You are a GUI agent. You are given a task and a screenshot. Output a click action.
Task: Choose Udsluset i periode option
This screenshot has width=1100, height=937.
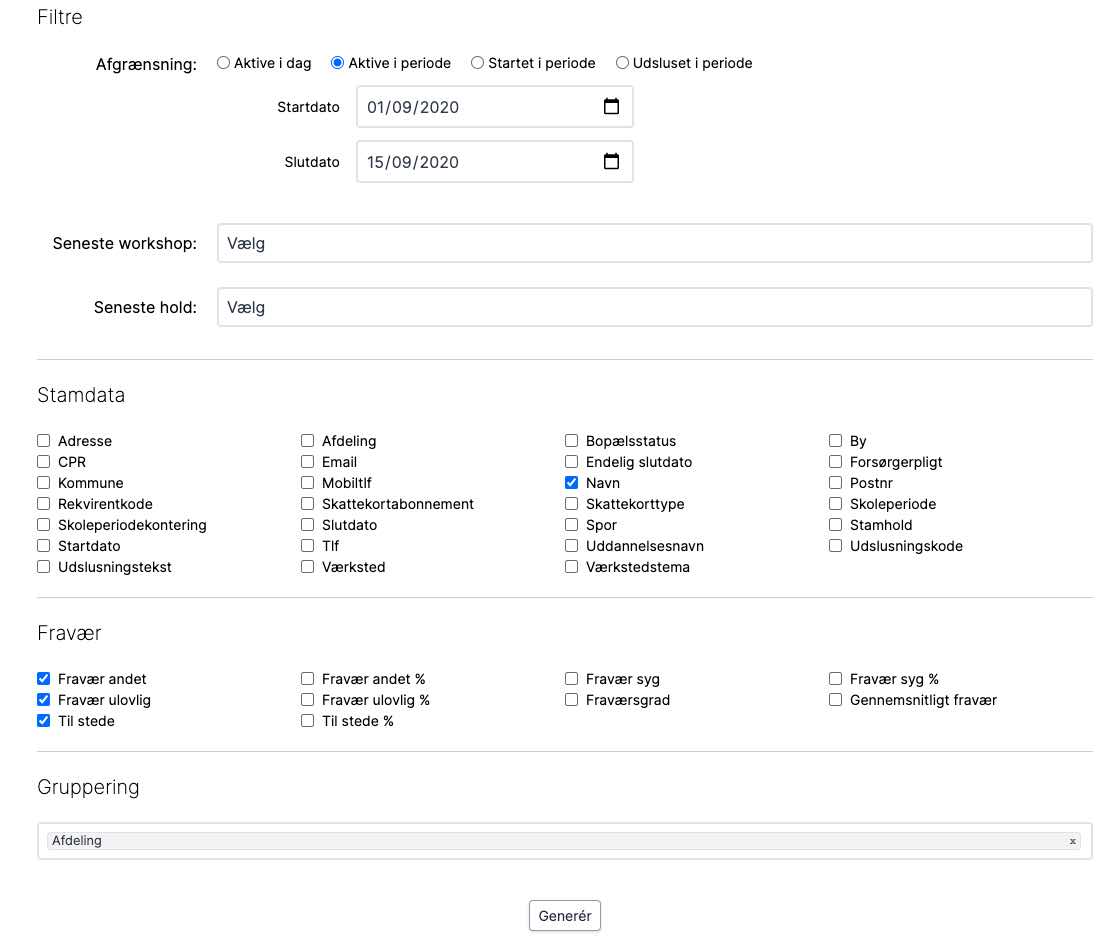pos(622,62)
